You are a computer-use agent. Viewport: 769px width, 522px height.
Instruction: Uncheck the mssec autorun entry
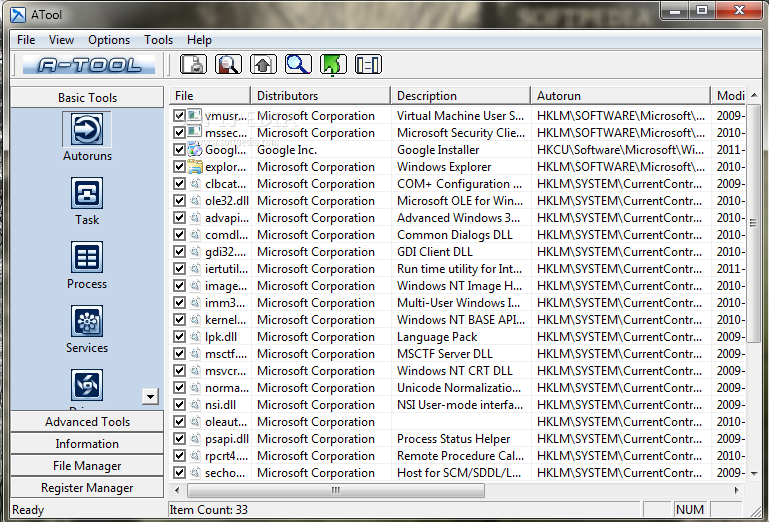[x=179, y=132]
